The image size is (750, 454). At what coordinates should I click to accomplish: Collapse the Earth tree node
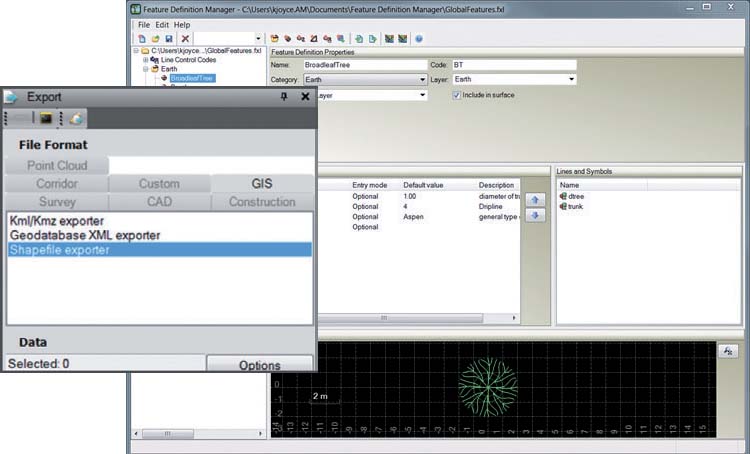(145, 69)
